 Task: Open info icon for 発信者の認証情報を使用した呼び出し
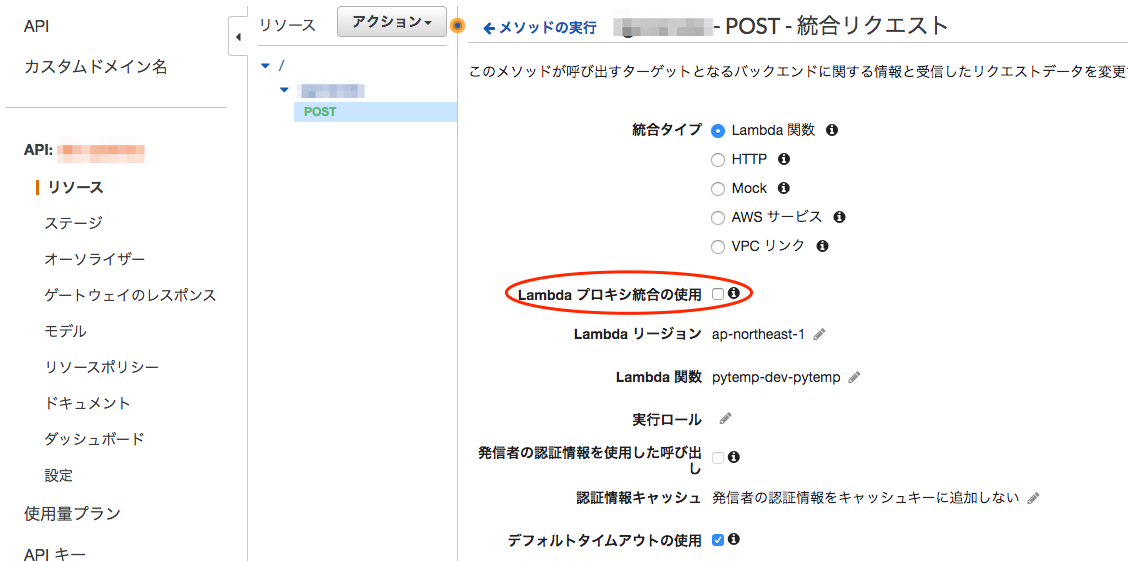pyautogui.click(x=734, y=456)
